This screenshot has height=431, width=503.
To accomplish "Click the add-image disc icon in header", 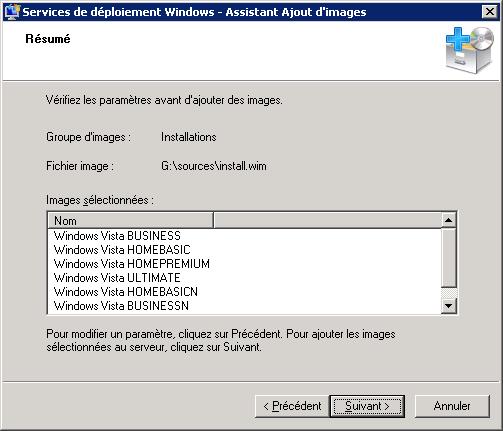I will coord(470,50).
